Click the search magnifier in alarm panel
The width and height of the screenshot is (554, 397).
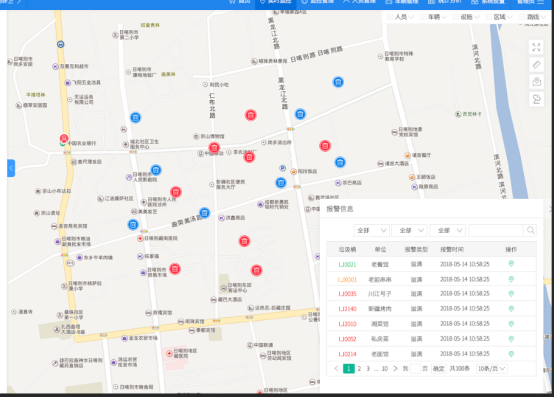point(530,230)
